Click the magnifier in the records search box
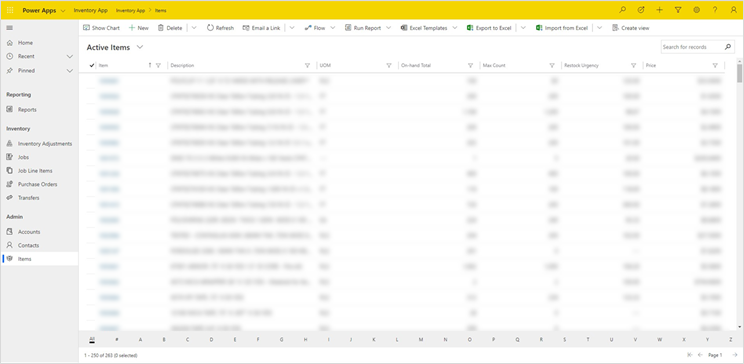Viewport: 744px width, 364px height. (727, 47)
